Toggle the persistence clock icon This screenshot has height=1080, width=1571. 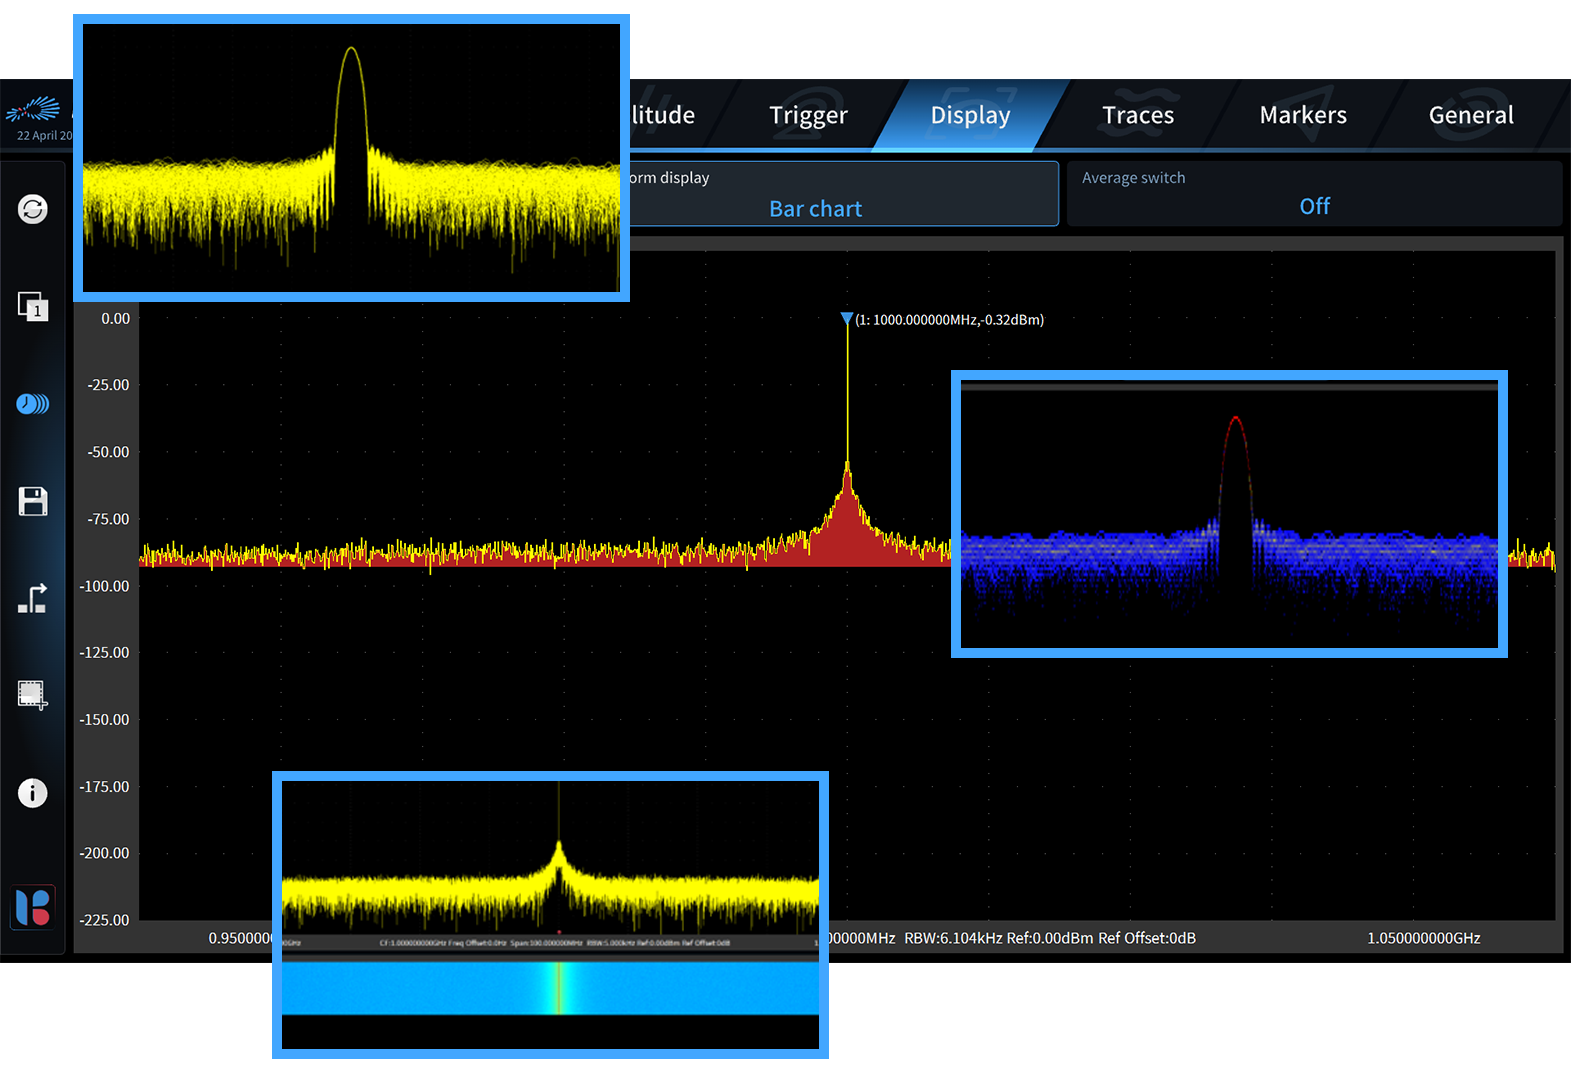(33, 404)
